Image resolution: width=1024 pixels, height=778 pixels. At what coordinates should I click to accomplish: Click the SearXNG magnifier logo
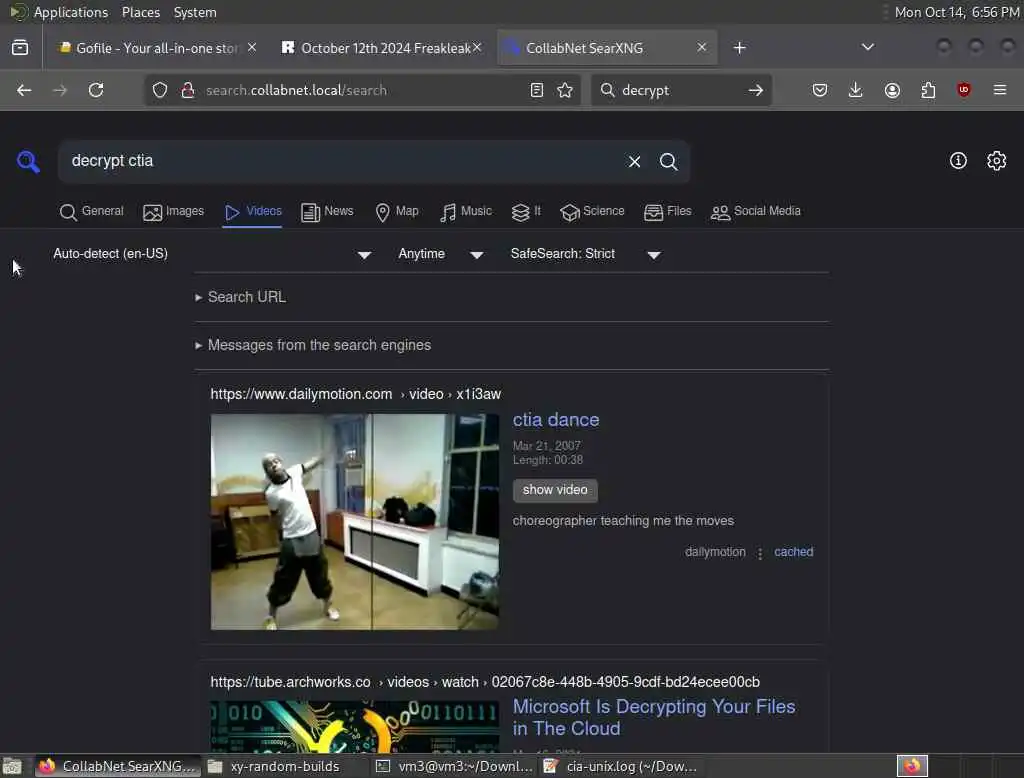[x=28, y=161]
